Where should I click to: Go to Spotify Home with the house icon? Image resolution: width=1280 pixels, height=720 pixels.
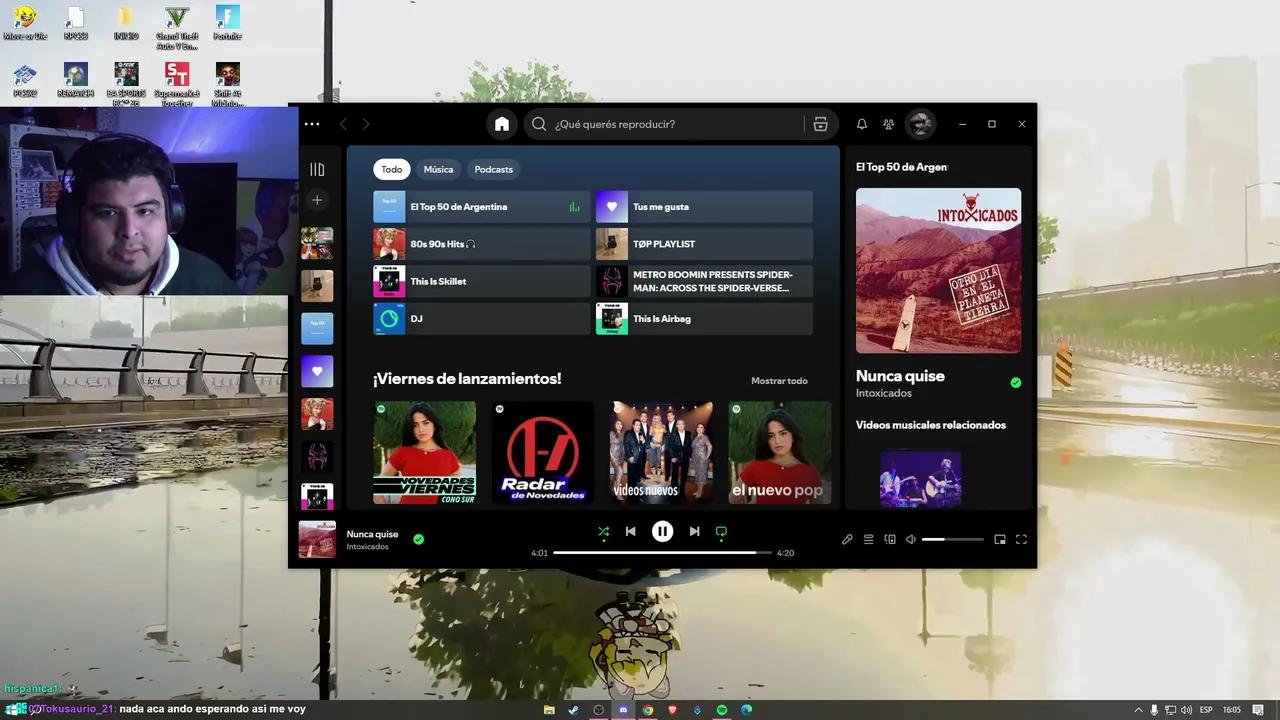pos(502,124)
